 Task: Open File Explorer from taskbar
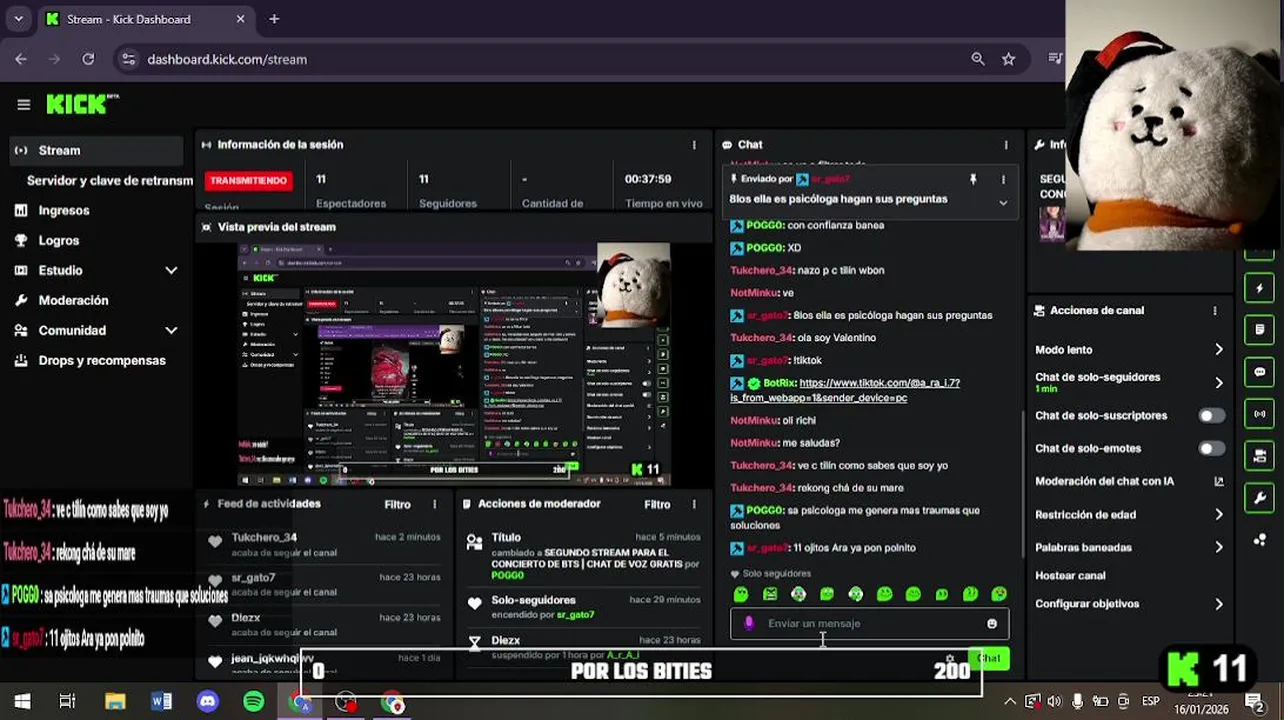(x=115, y=702)
